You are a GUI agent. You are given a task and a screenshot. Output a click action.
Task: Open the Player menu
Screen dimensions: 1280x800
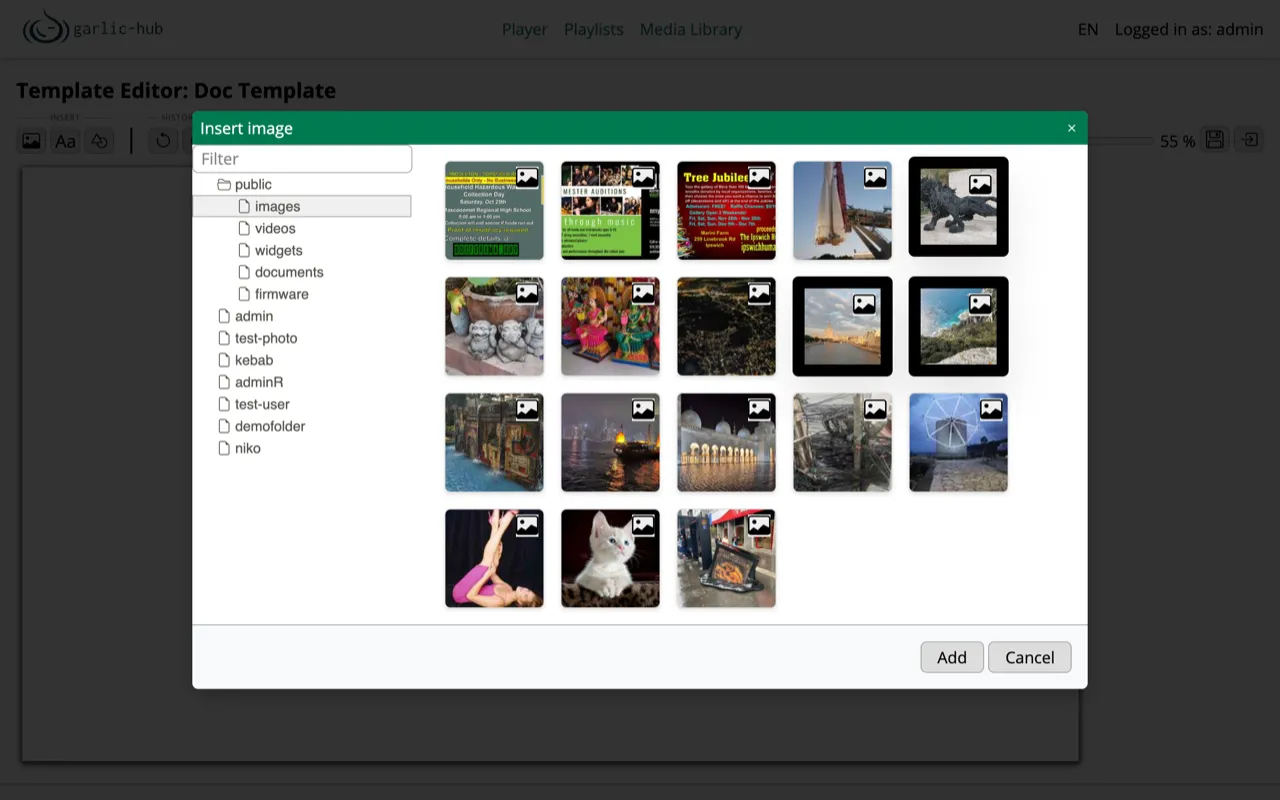[x=524, y=29]
